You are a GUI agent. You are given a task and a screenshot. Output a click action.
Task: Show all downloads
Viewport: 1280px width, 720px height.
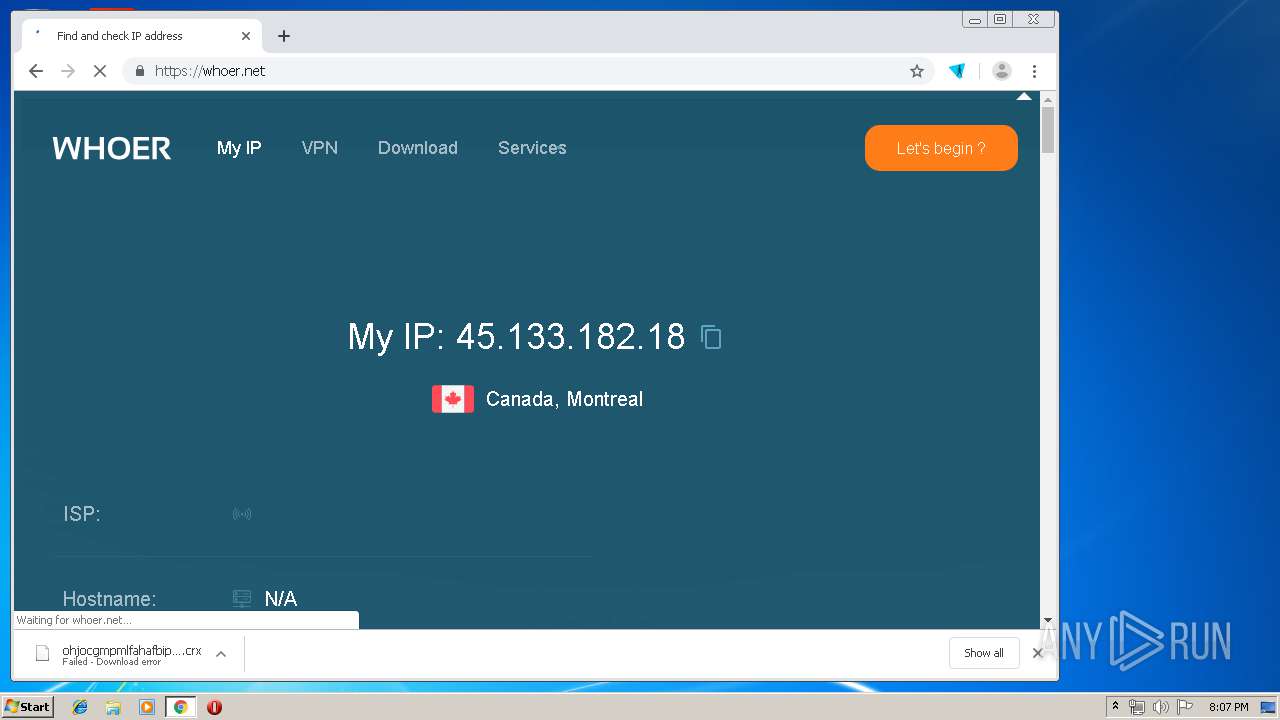click(984, 653)
